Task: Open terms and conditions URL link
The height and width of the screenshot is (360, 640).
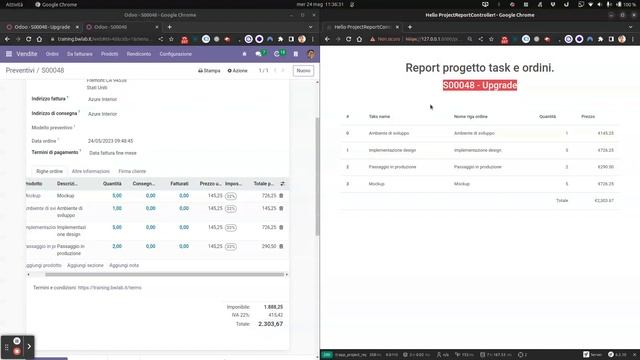Action: 109,288
